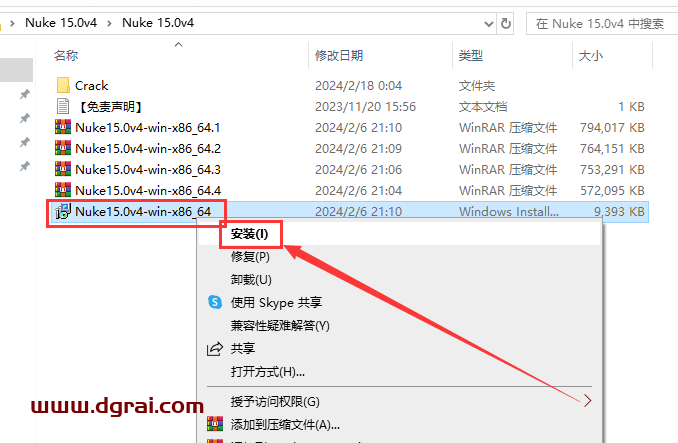Click the refresh button in the address bar

(x=505, y=23)
